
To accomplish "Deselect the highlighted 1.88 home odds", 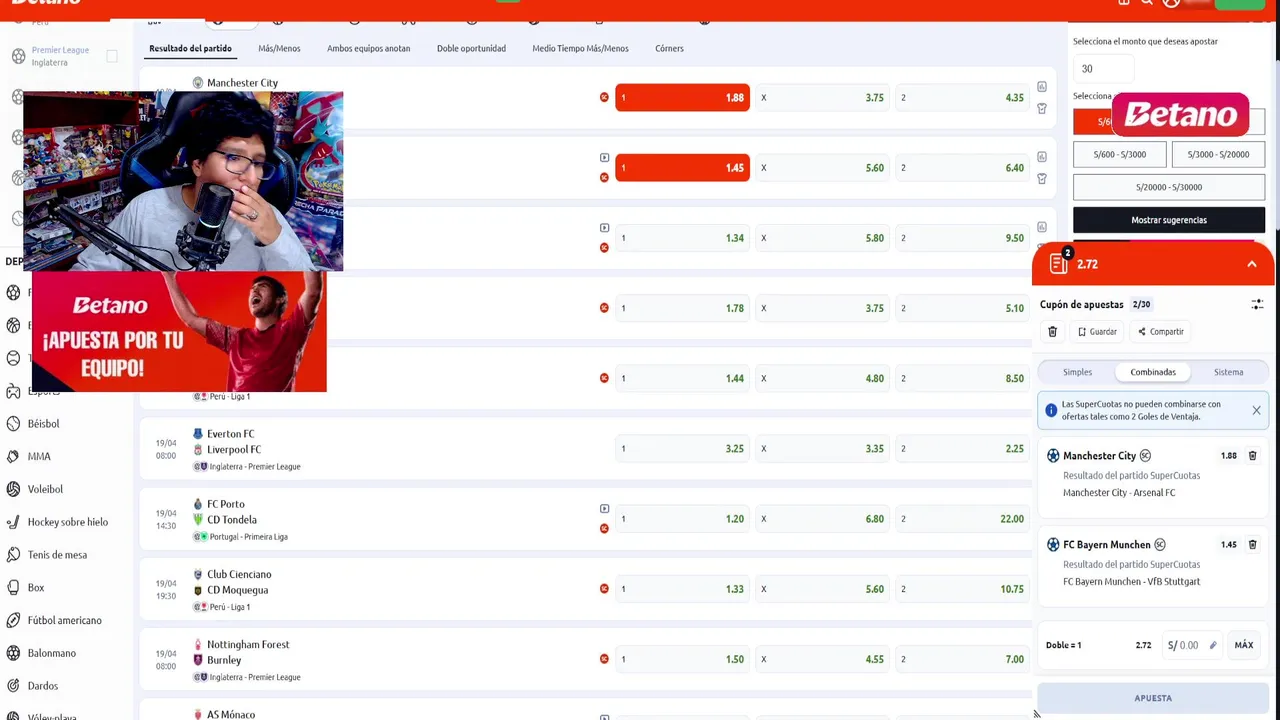I will pyautogui.click(x=682, y=98).
